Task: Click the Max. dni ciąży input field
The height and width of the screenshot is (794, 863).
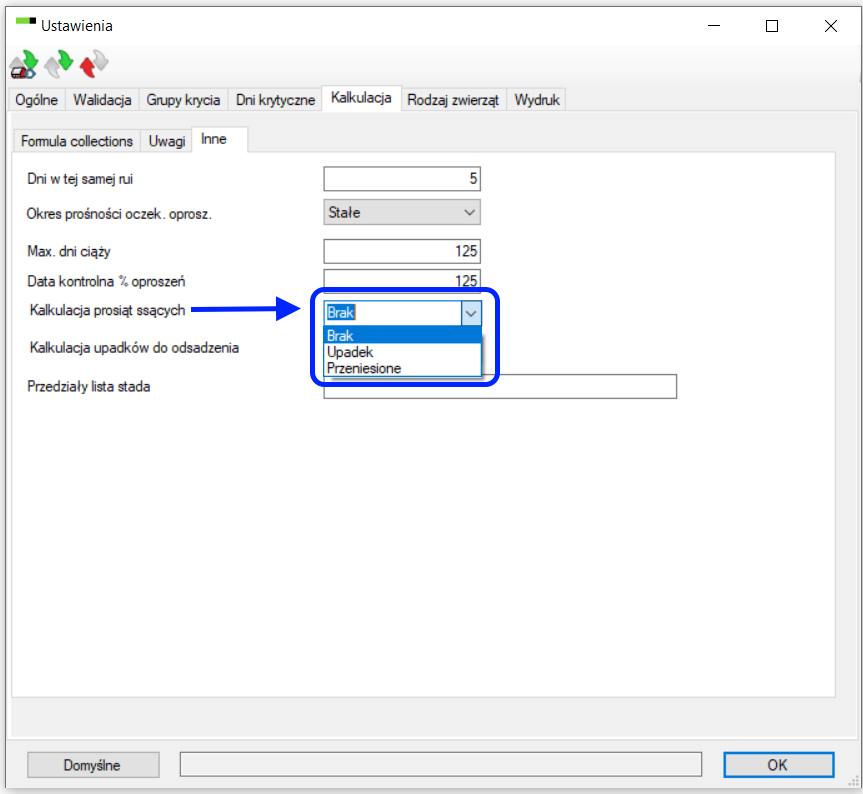Action: click(402, 251)
